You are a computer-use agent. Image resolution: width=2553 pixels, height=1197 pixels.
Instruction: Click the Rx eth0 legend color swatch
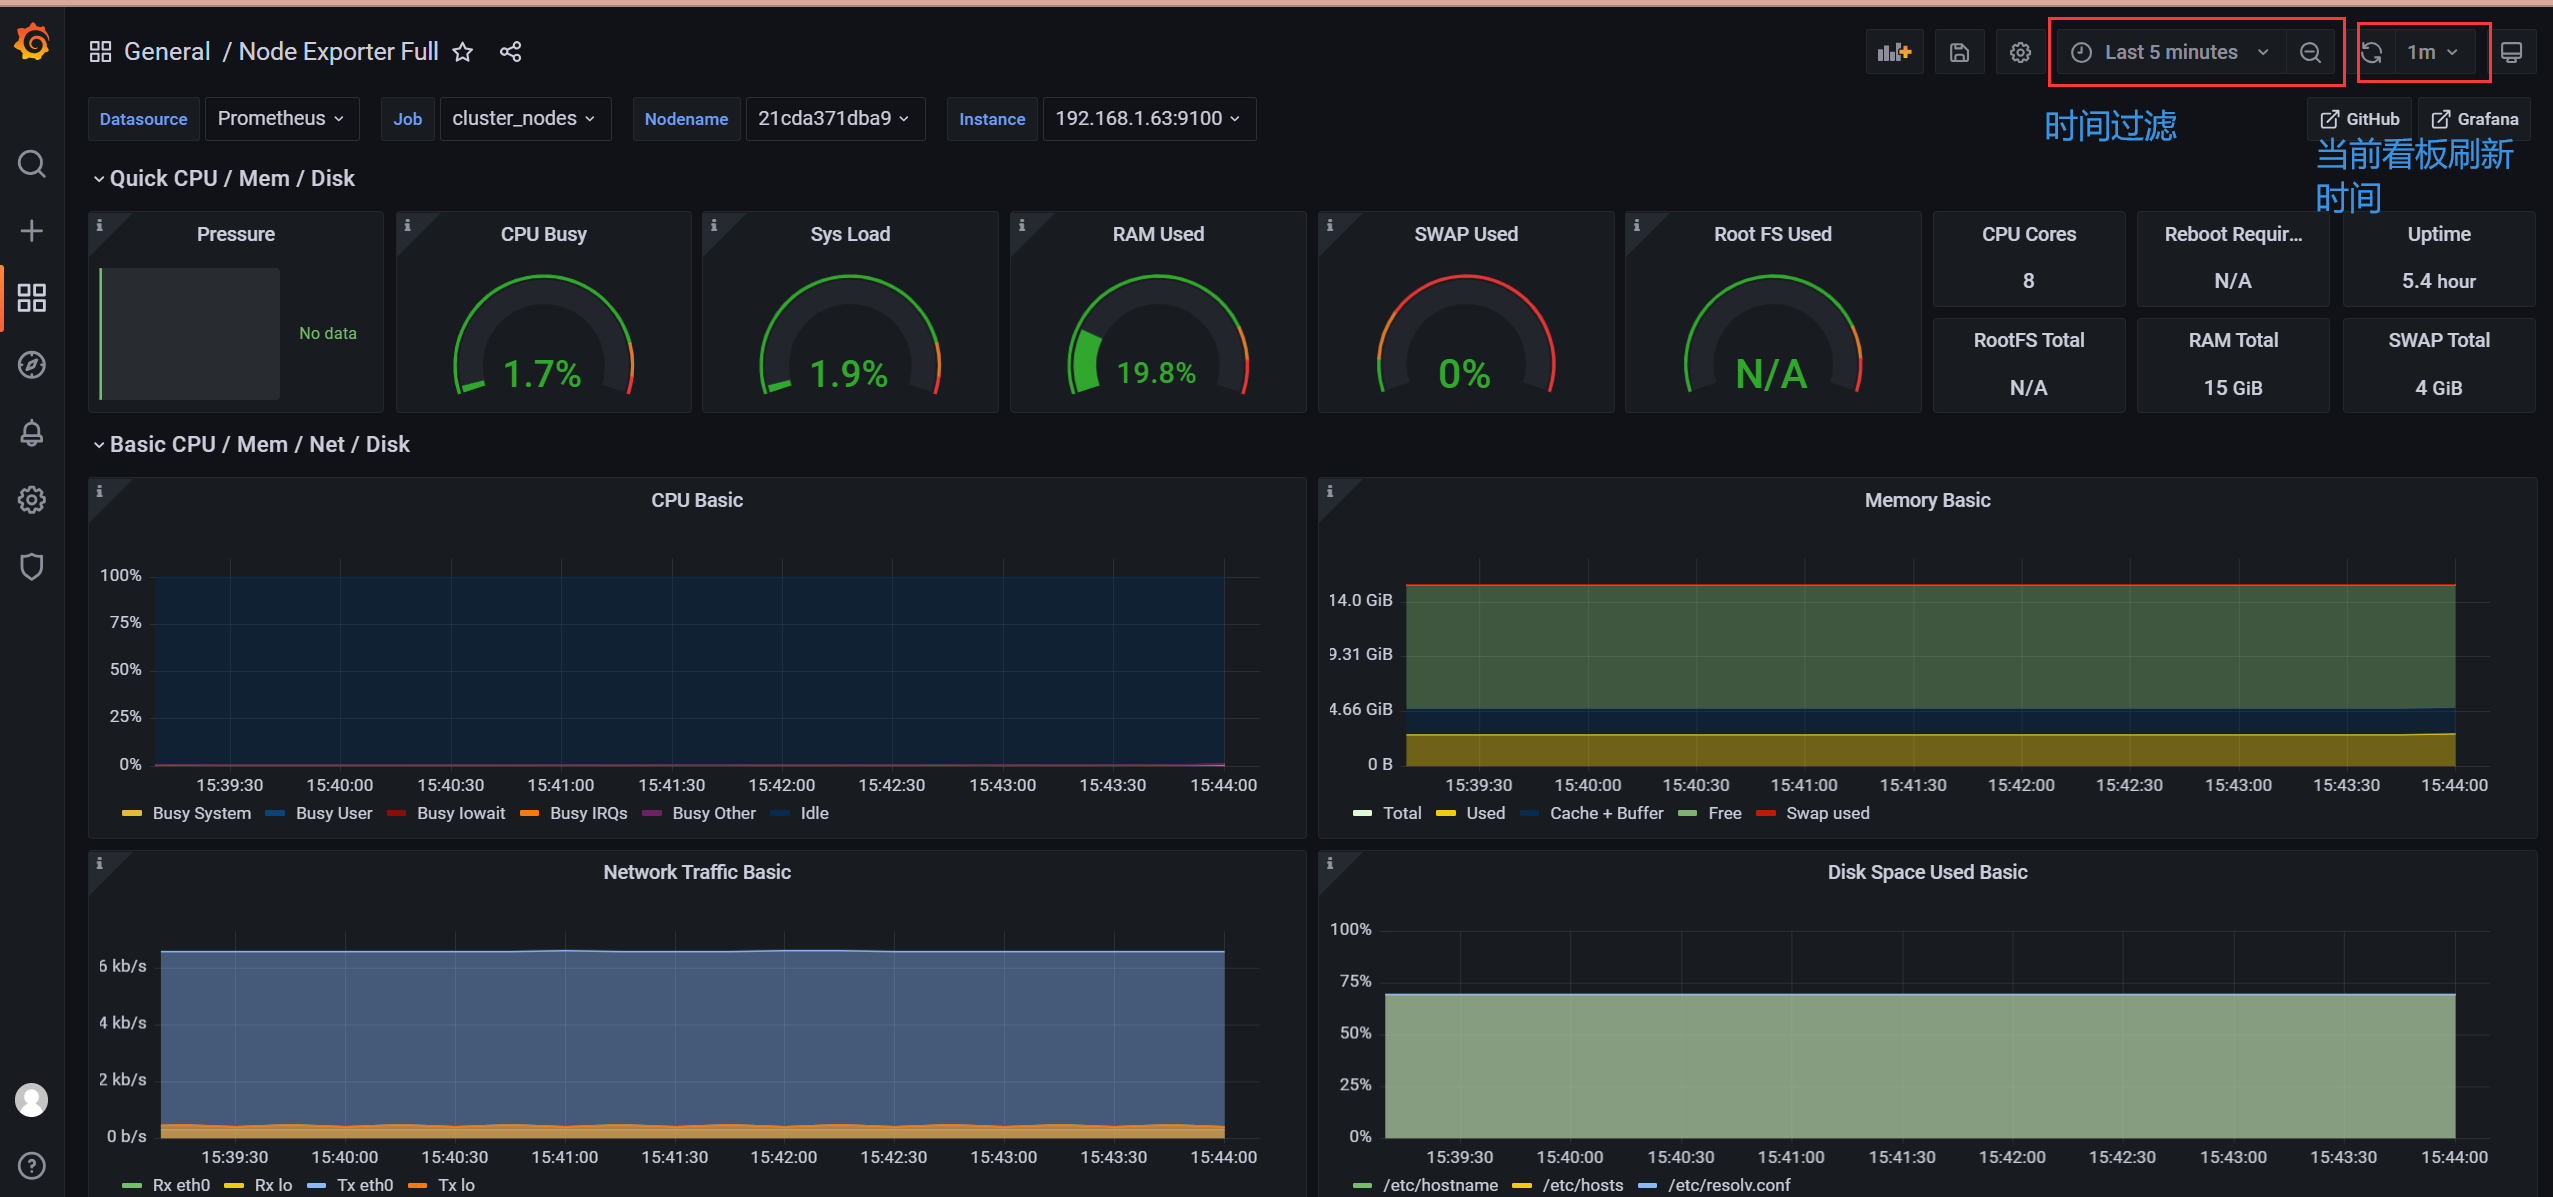pyautogui.click(x=132, y=1185)
